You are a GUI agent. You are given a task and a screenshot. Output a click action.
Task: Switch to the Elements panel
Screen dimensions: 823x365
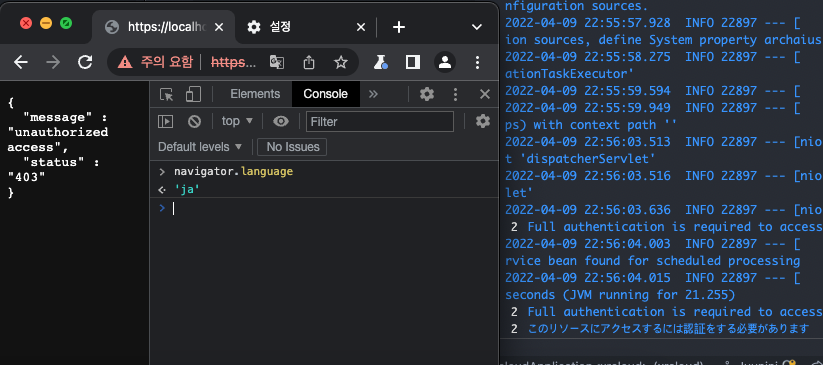256,94
